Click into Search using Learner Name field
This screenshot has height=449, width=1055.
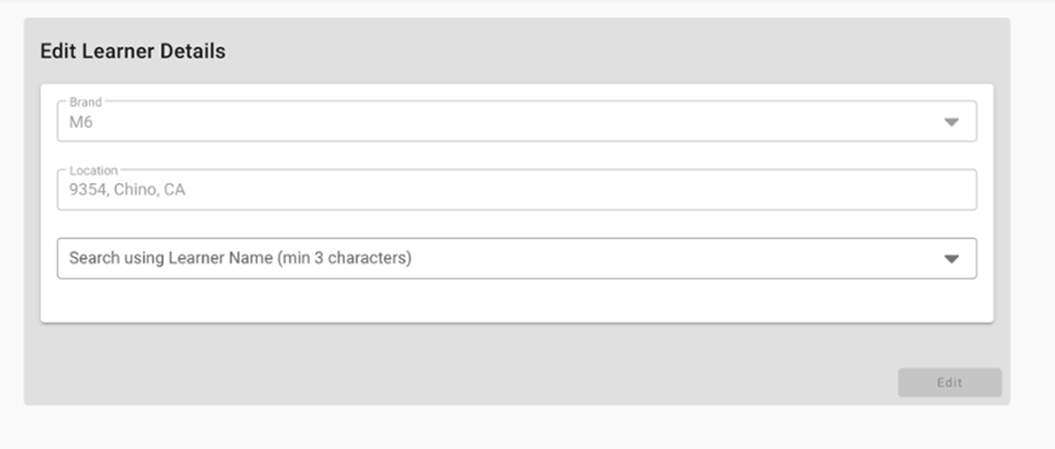coord(500,258)
